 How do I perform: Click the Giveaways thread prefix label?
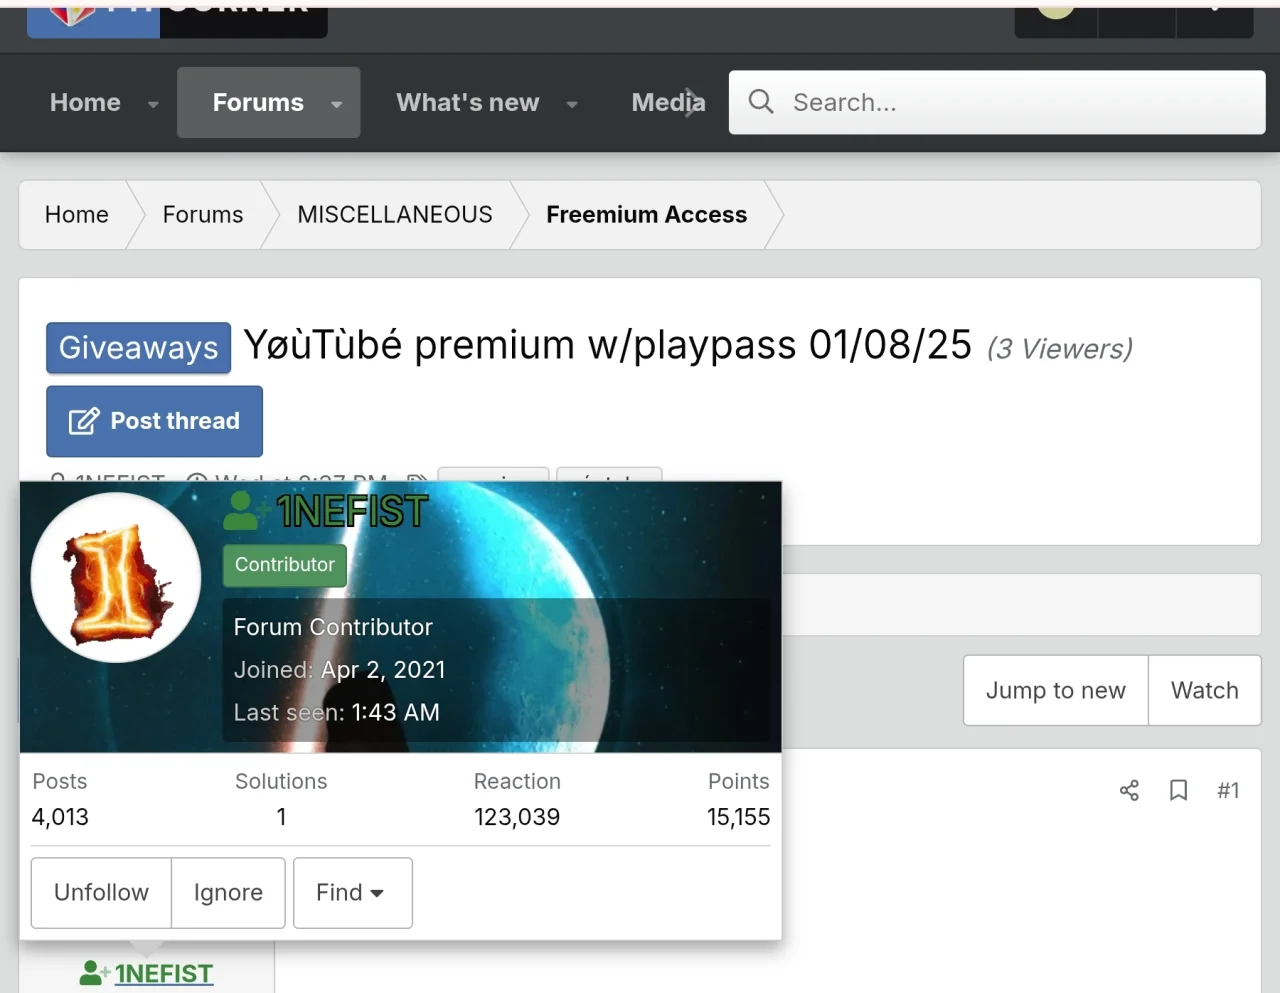click(x=138, y=347)
